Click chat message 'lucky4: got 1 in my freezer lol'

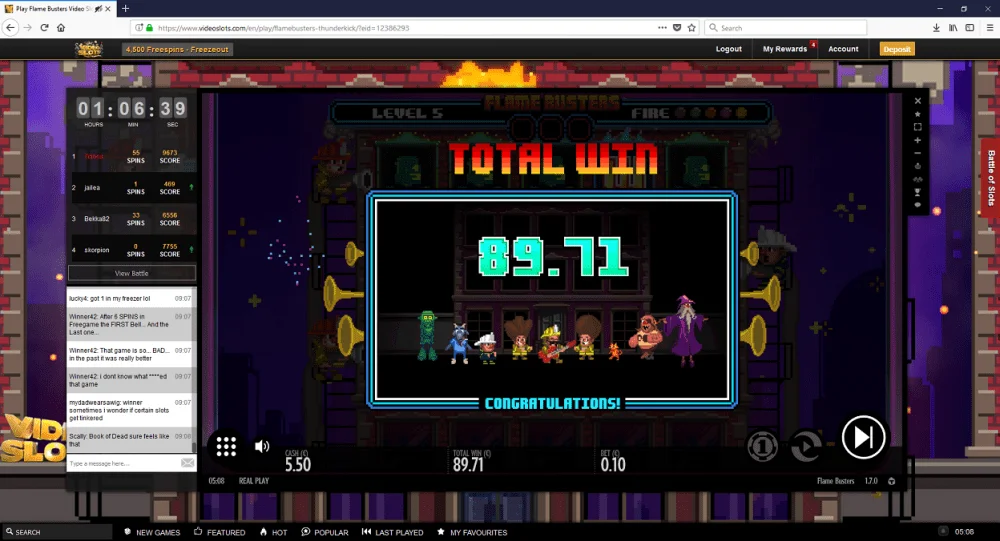(130, 298)
